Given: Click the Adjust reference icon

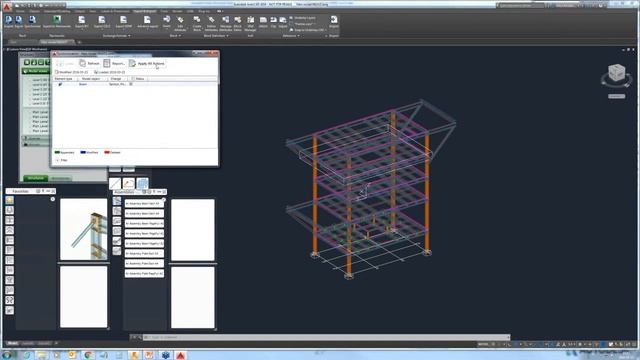Looking at the screenshot, I should click(x=283, y=22).
